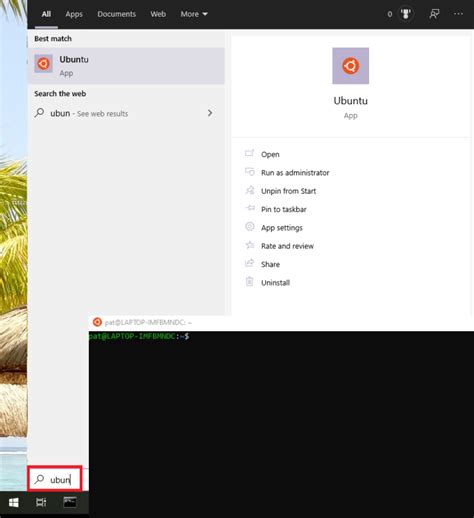Switch to the Apps search tab
Screen dimensions: 474x518
pyautogui.click(x=74, y=14)
